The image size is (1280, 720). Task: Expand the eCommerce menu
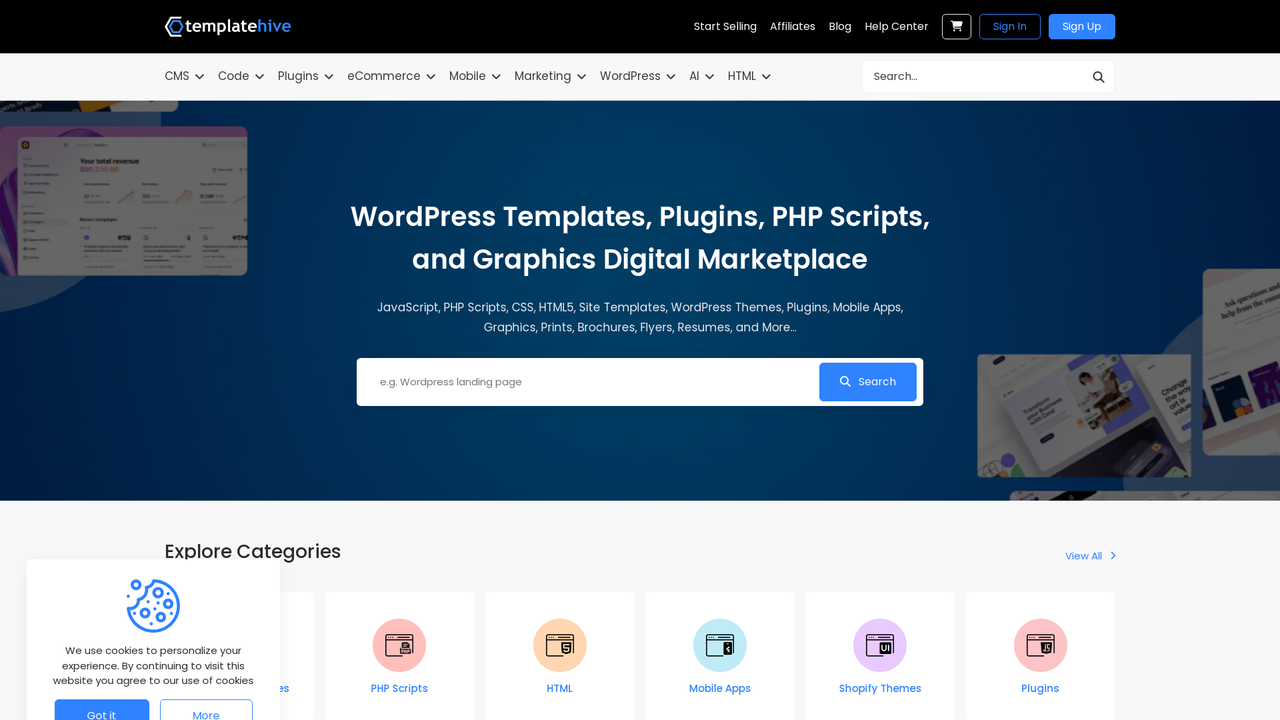(391, 76)
